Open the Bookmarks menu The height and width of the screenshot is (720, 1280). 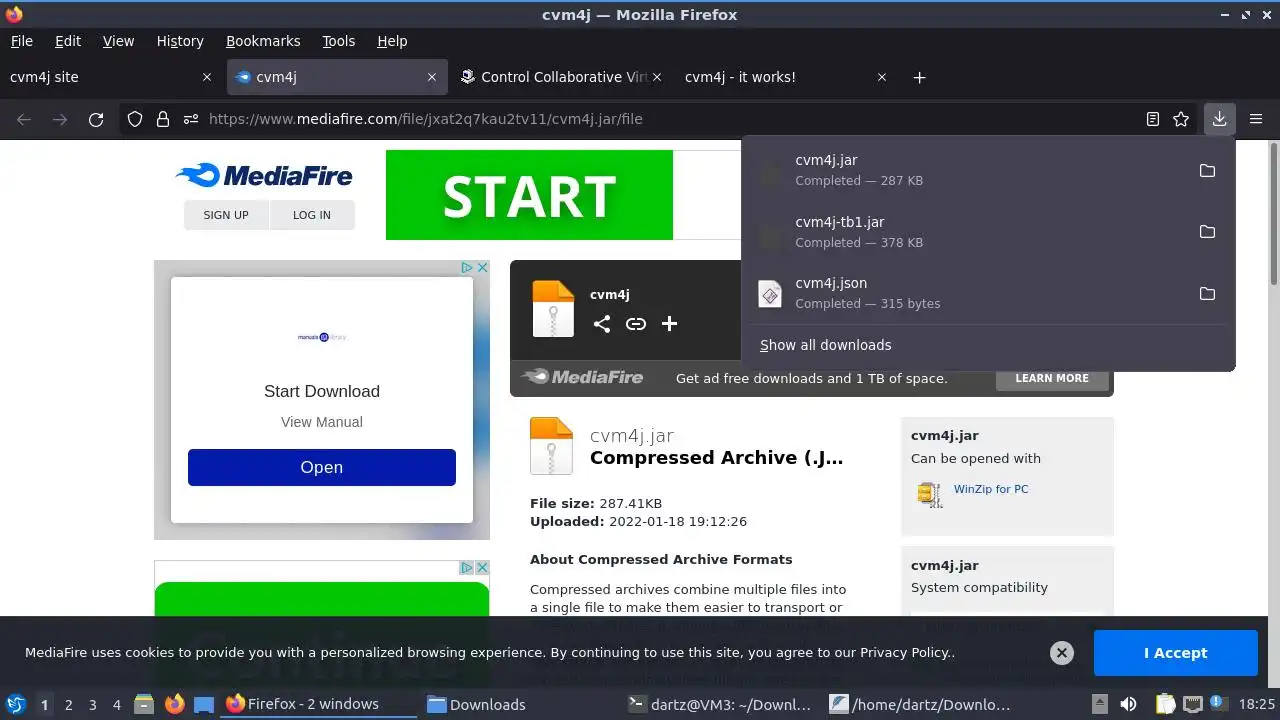click(263, 41)
